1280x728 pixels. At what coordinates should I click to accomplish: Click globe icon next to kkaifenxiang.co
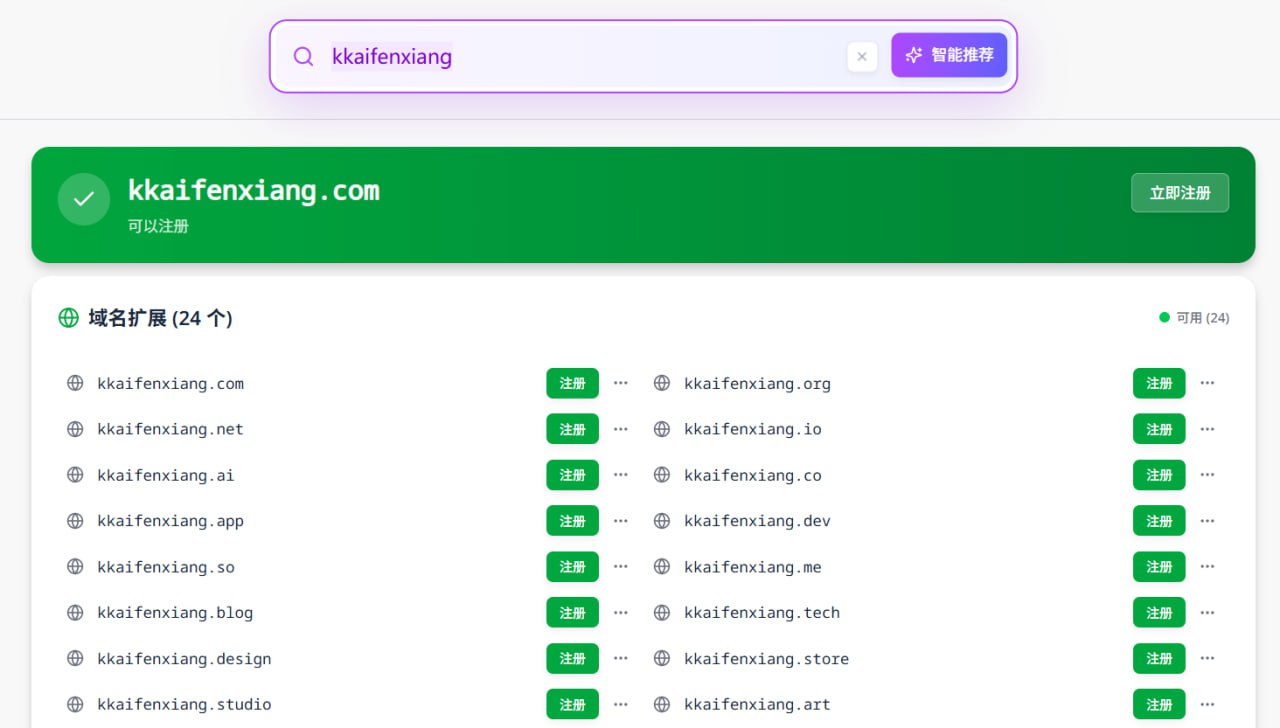(x=662, y=475)
